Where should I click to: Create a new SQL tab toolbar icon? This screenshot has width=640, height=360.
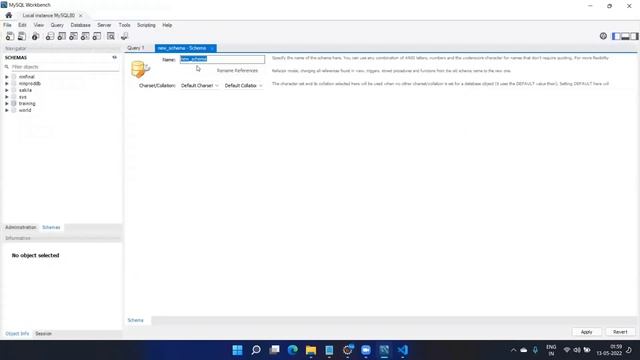coord(10,36)
